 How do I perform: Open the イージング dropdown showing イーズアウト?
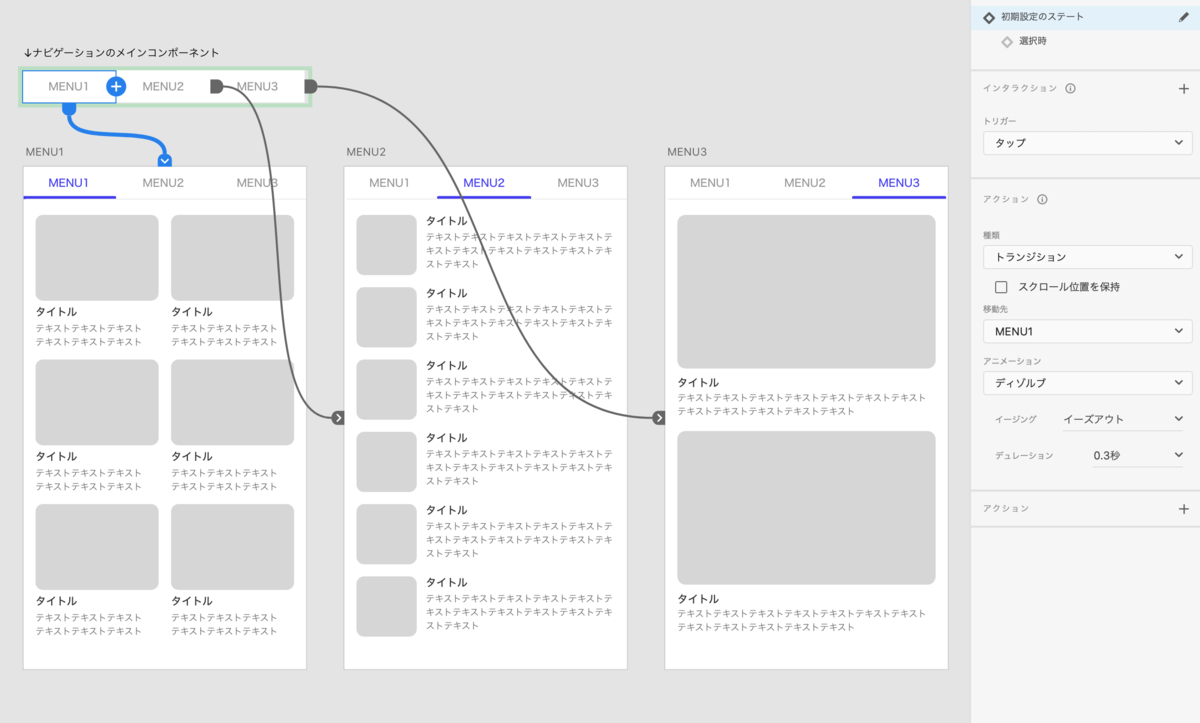tap(1123, 419)
